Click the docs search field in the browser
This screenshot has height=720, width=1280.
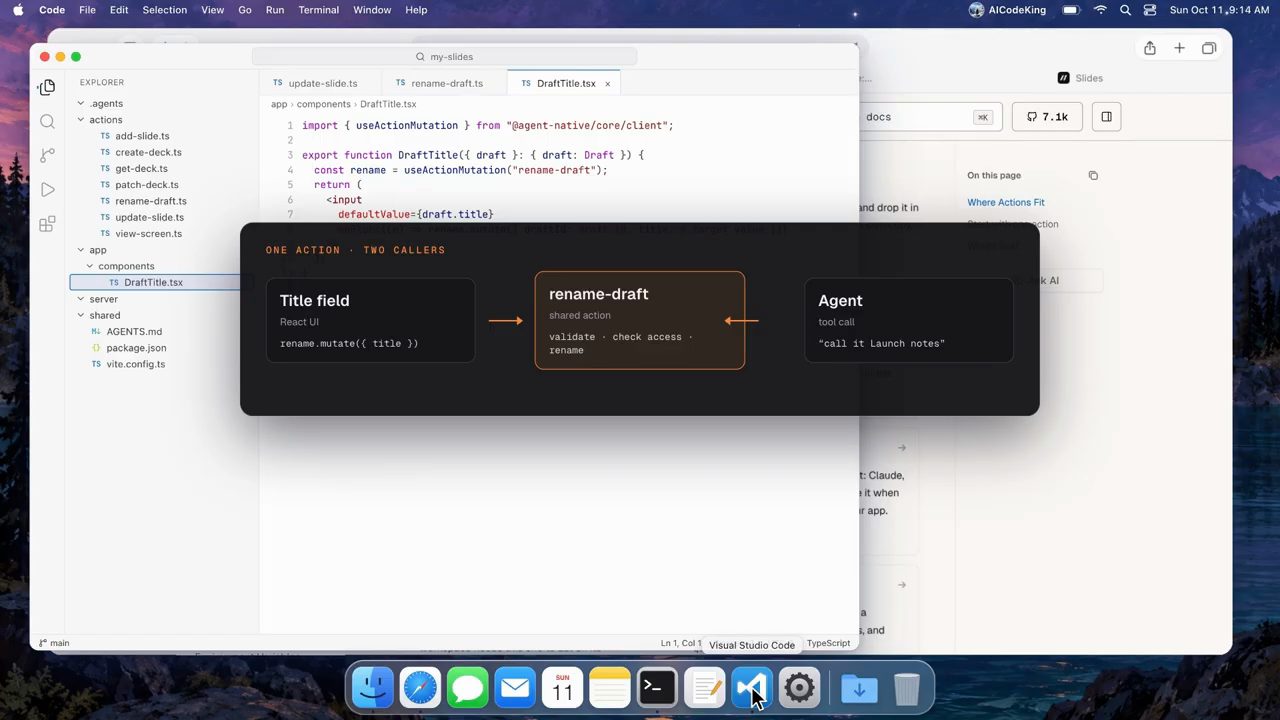(x=929, y=117)
